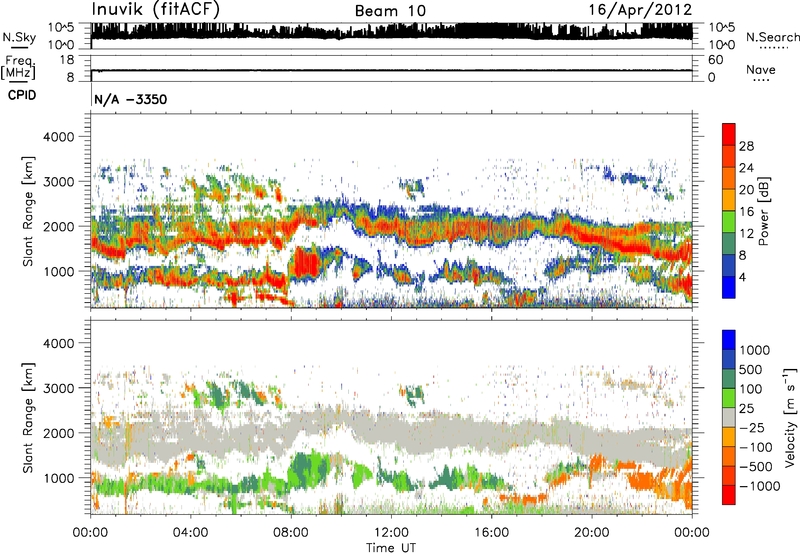Image resolution: width=800 pixels, height=554 pixels.
Task: Click the 28 label on the power colorbar
Action: pyautogui.click(x=746, y=146)
